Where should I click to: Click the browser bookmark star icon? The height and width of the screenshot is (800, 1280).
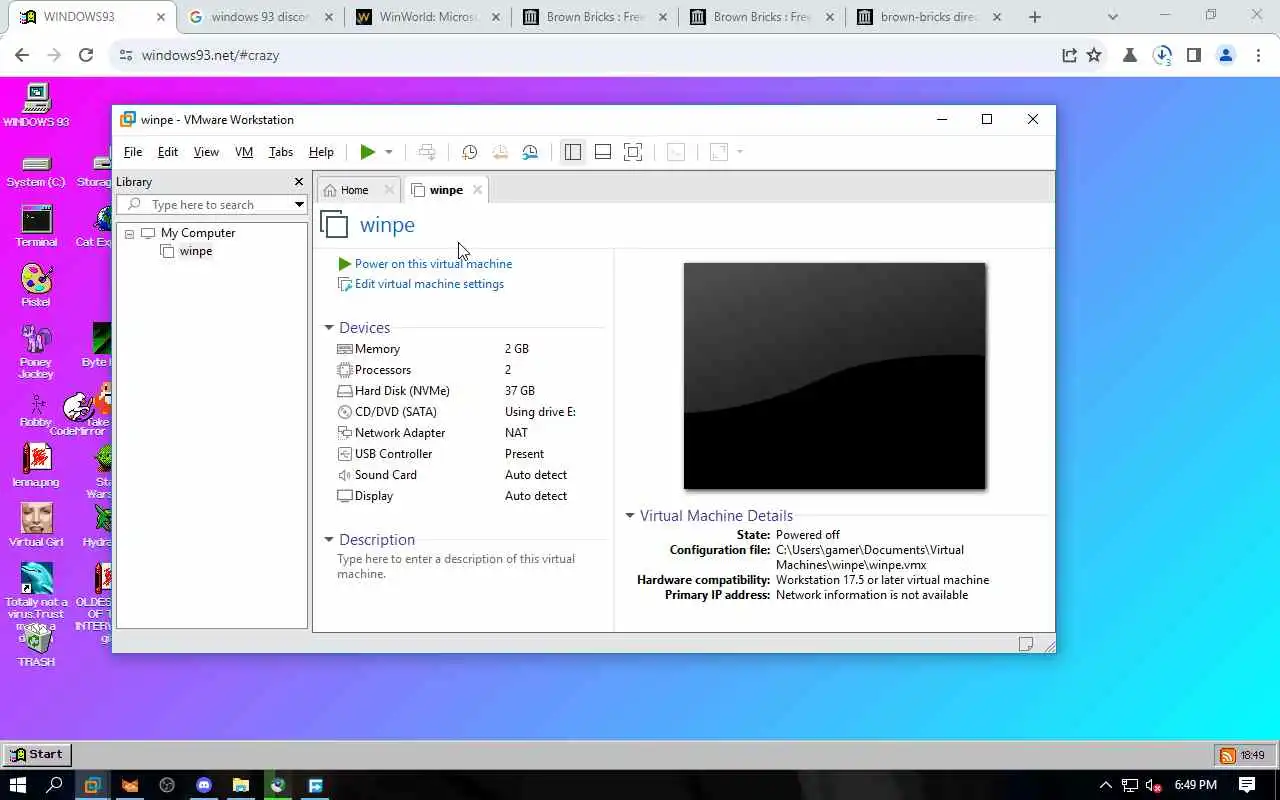[1094, 55]
